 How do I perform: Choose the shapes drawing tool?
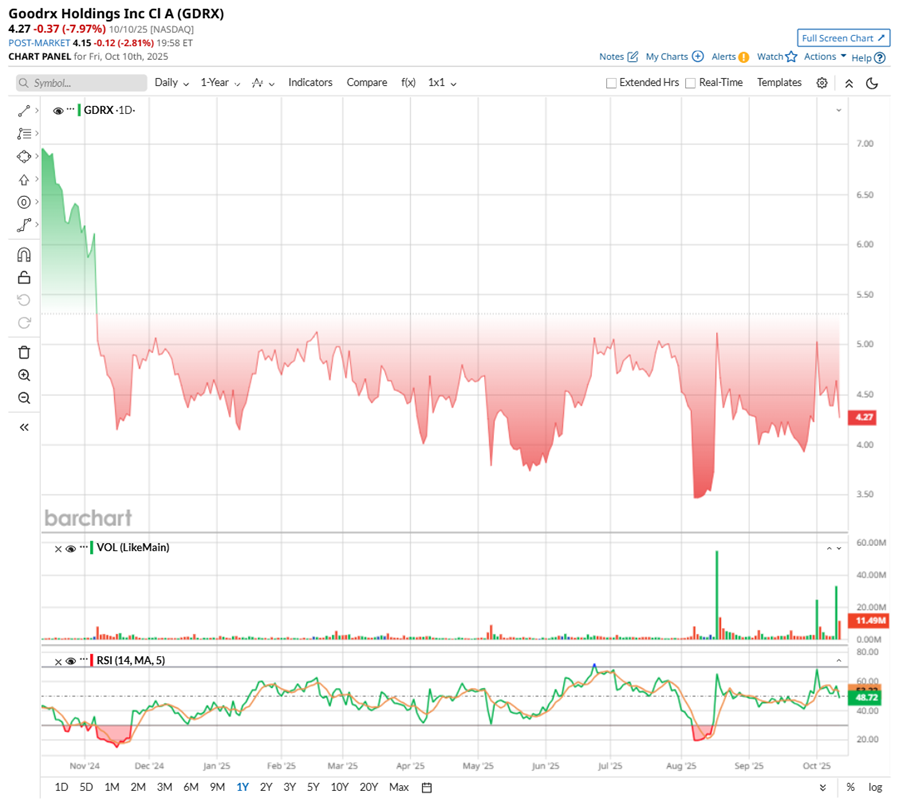pyautogui.click(x=24, y=157)
